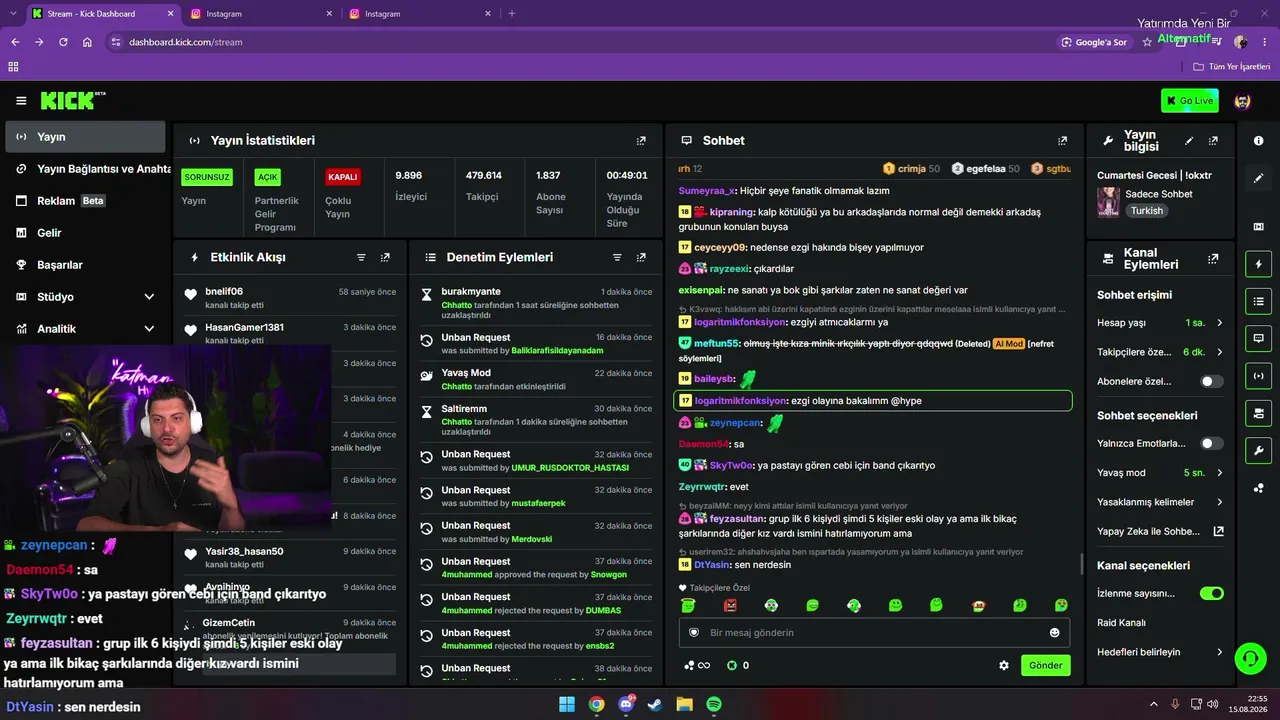
Task: Toggle the list moderation rail icon
Action: coord(1258,301)
